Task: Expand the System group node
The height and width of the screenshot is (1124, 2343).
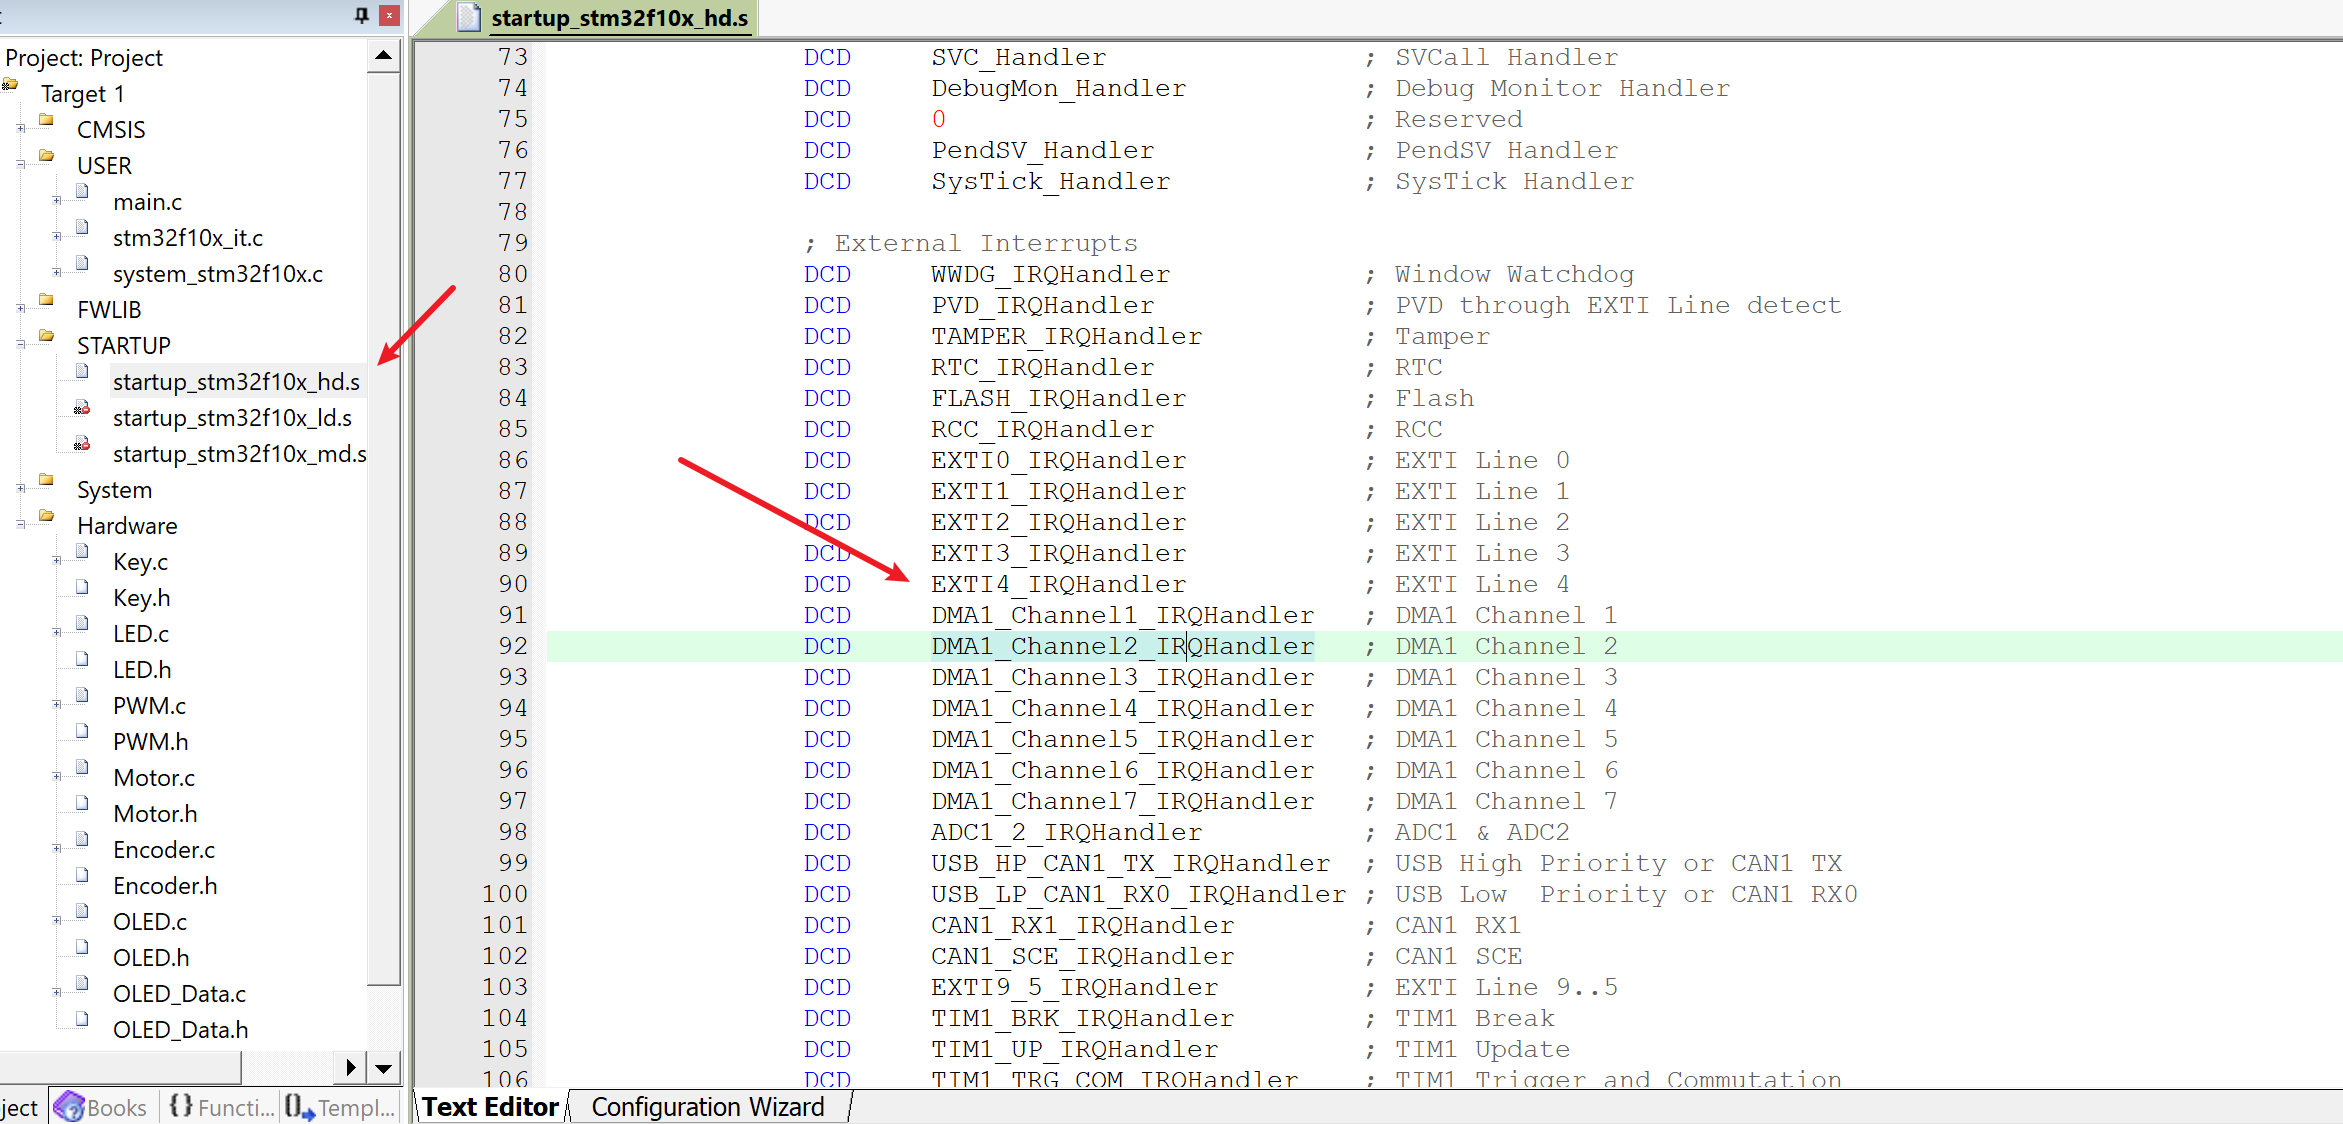Action: 21,489
